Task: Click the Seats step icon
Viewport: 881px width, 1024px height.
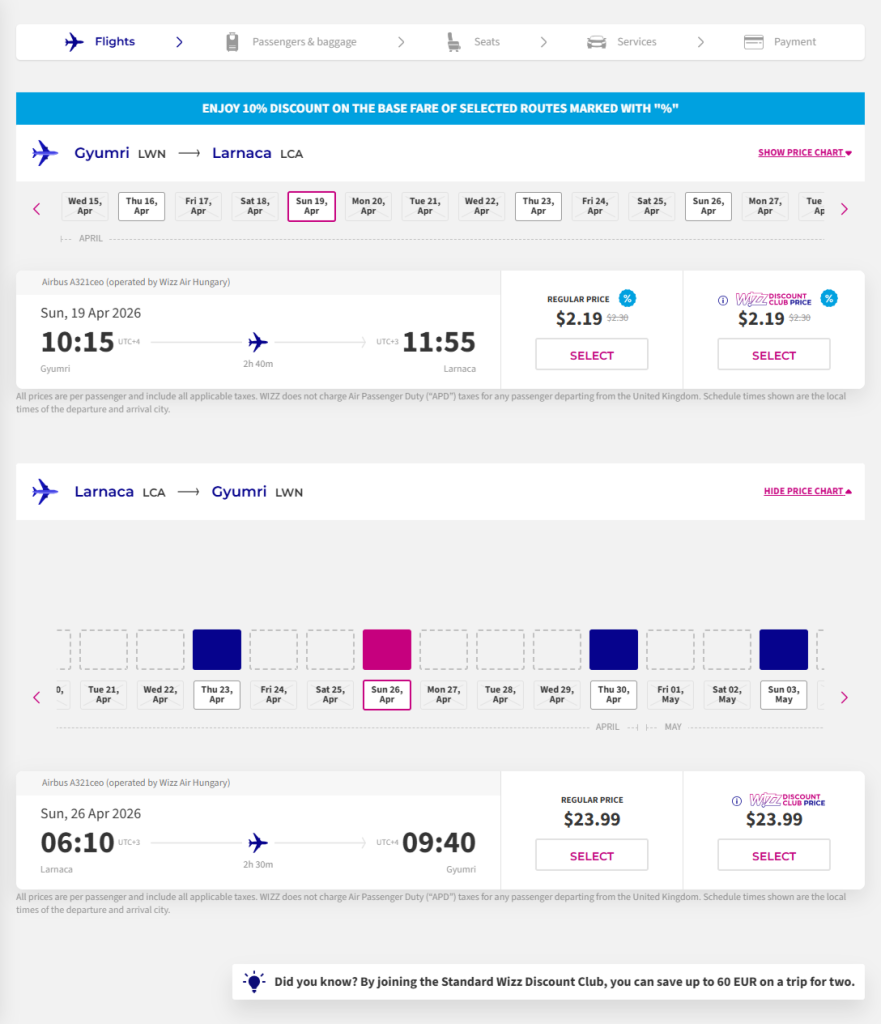Action: (454, 42)
